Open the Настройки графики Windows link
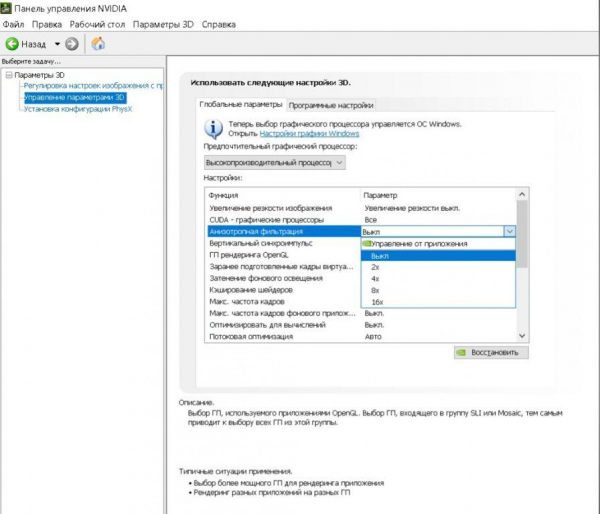The image size is (600, 514). (x=309, y=134)
